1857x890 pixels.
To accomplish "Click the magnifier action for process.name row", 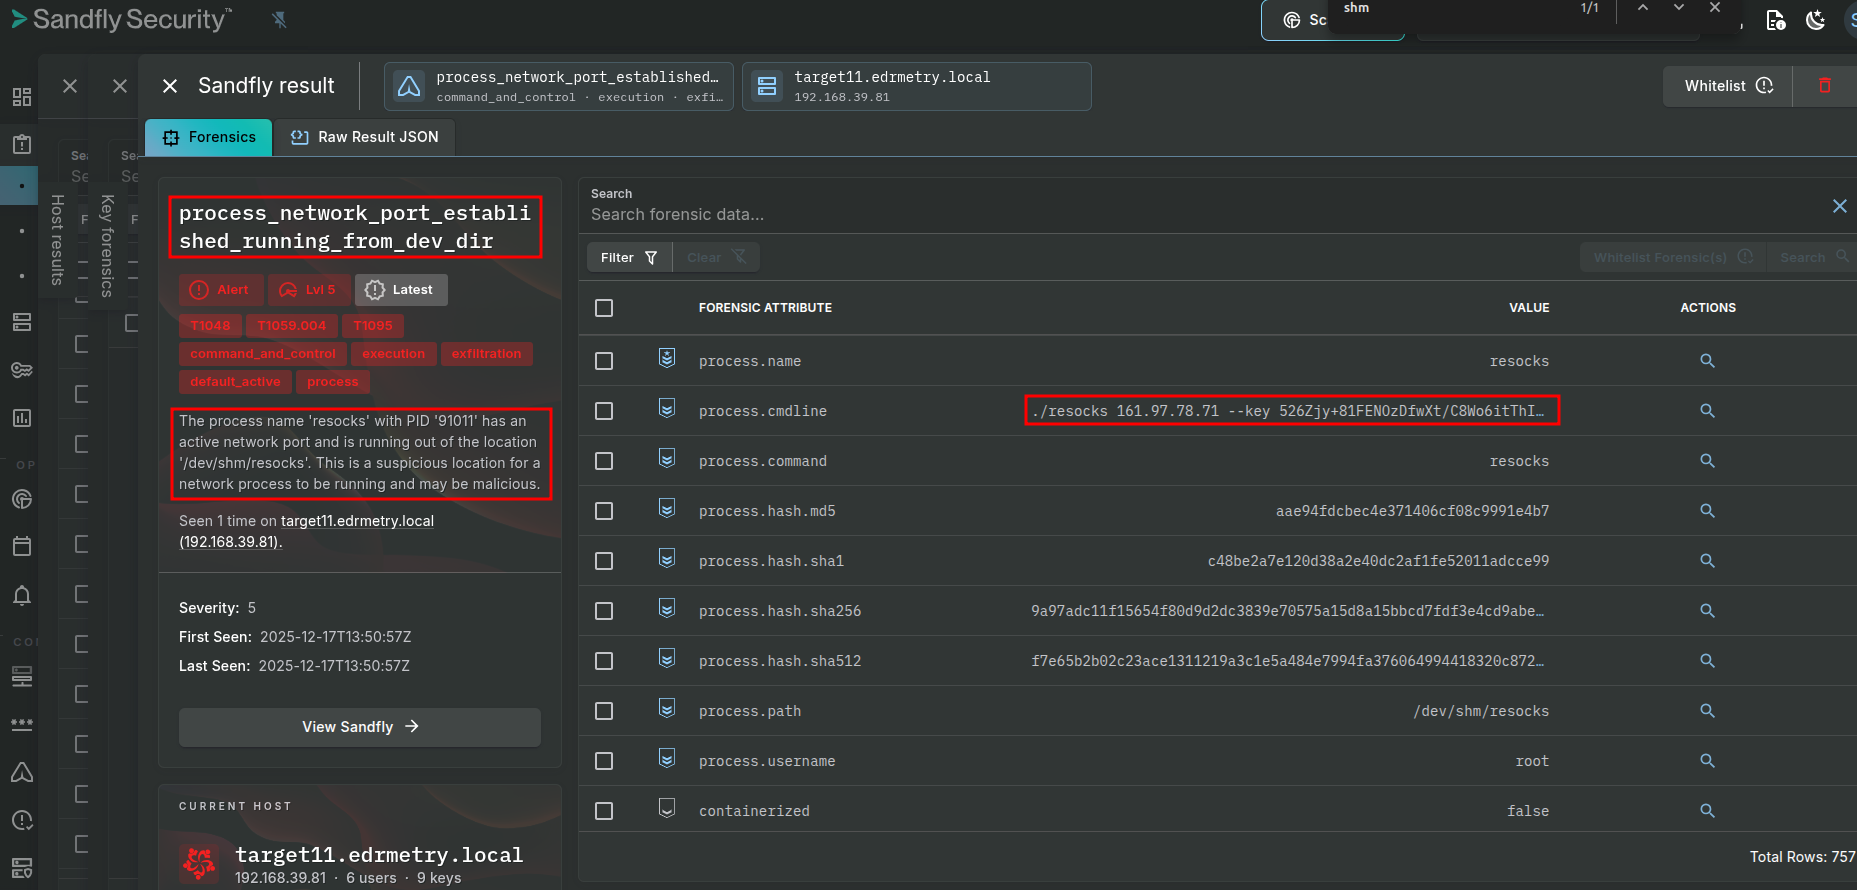I will (1707, 361).
